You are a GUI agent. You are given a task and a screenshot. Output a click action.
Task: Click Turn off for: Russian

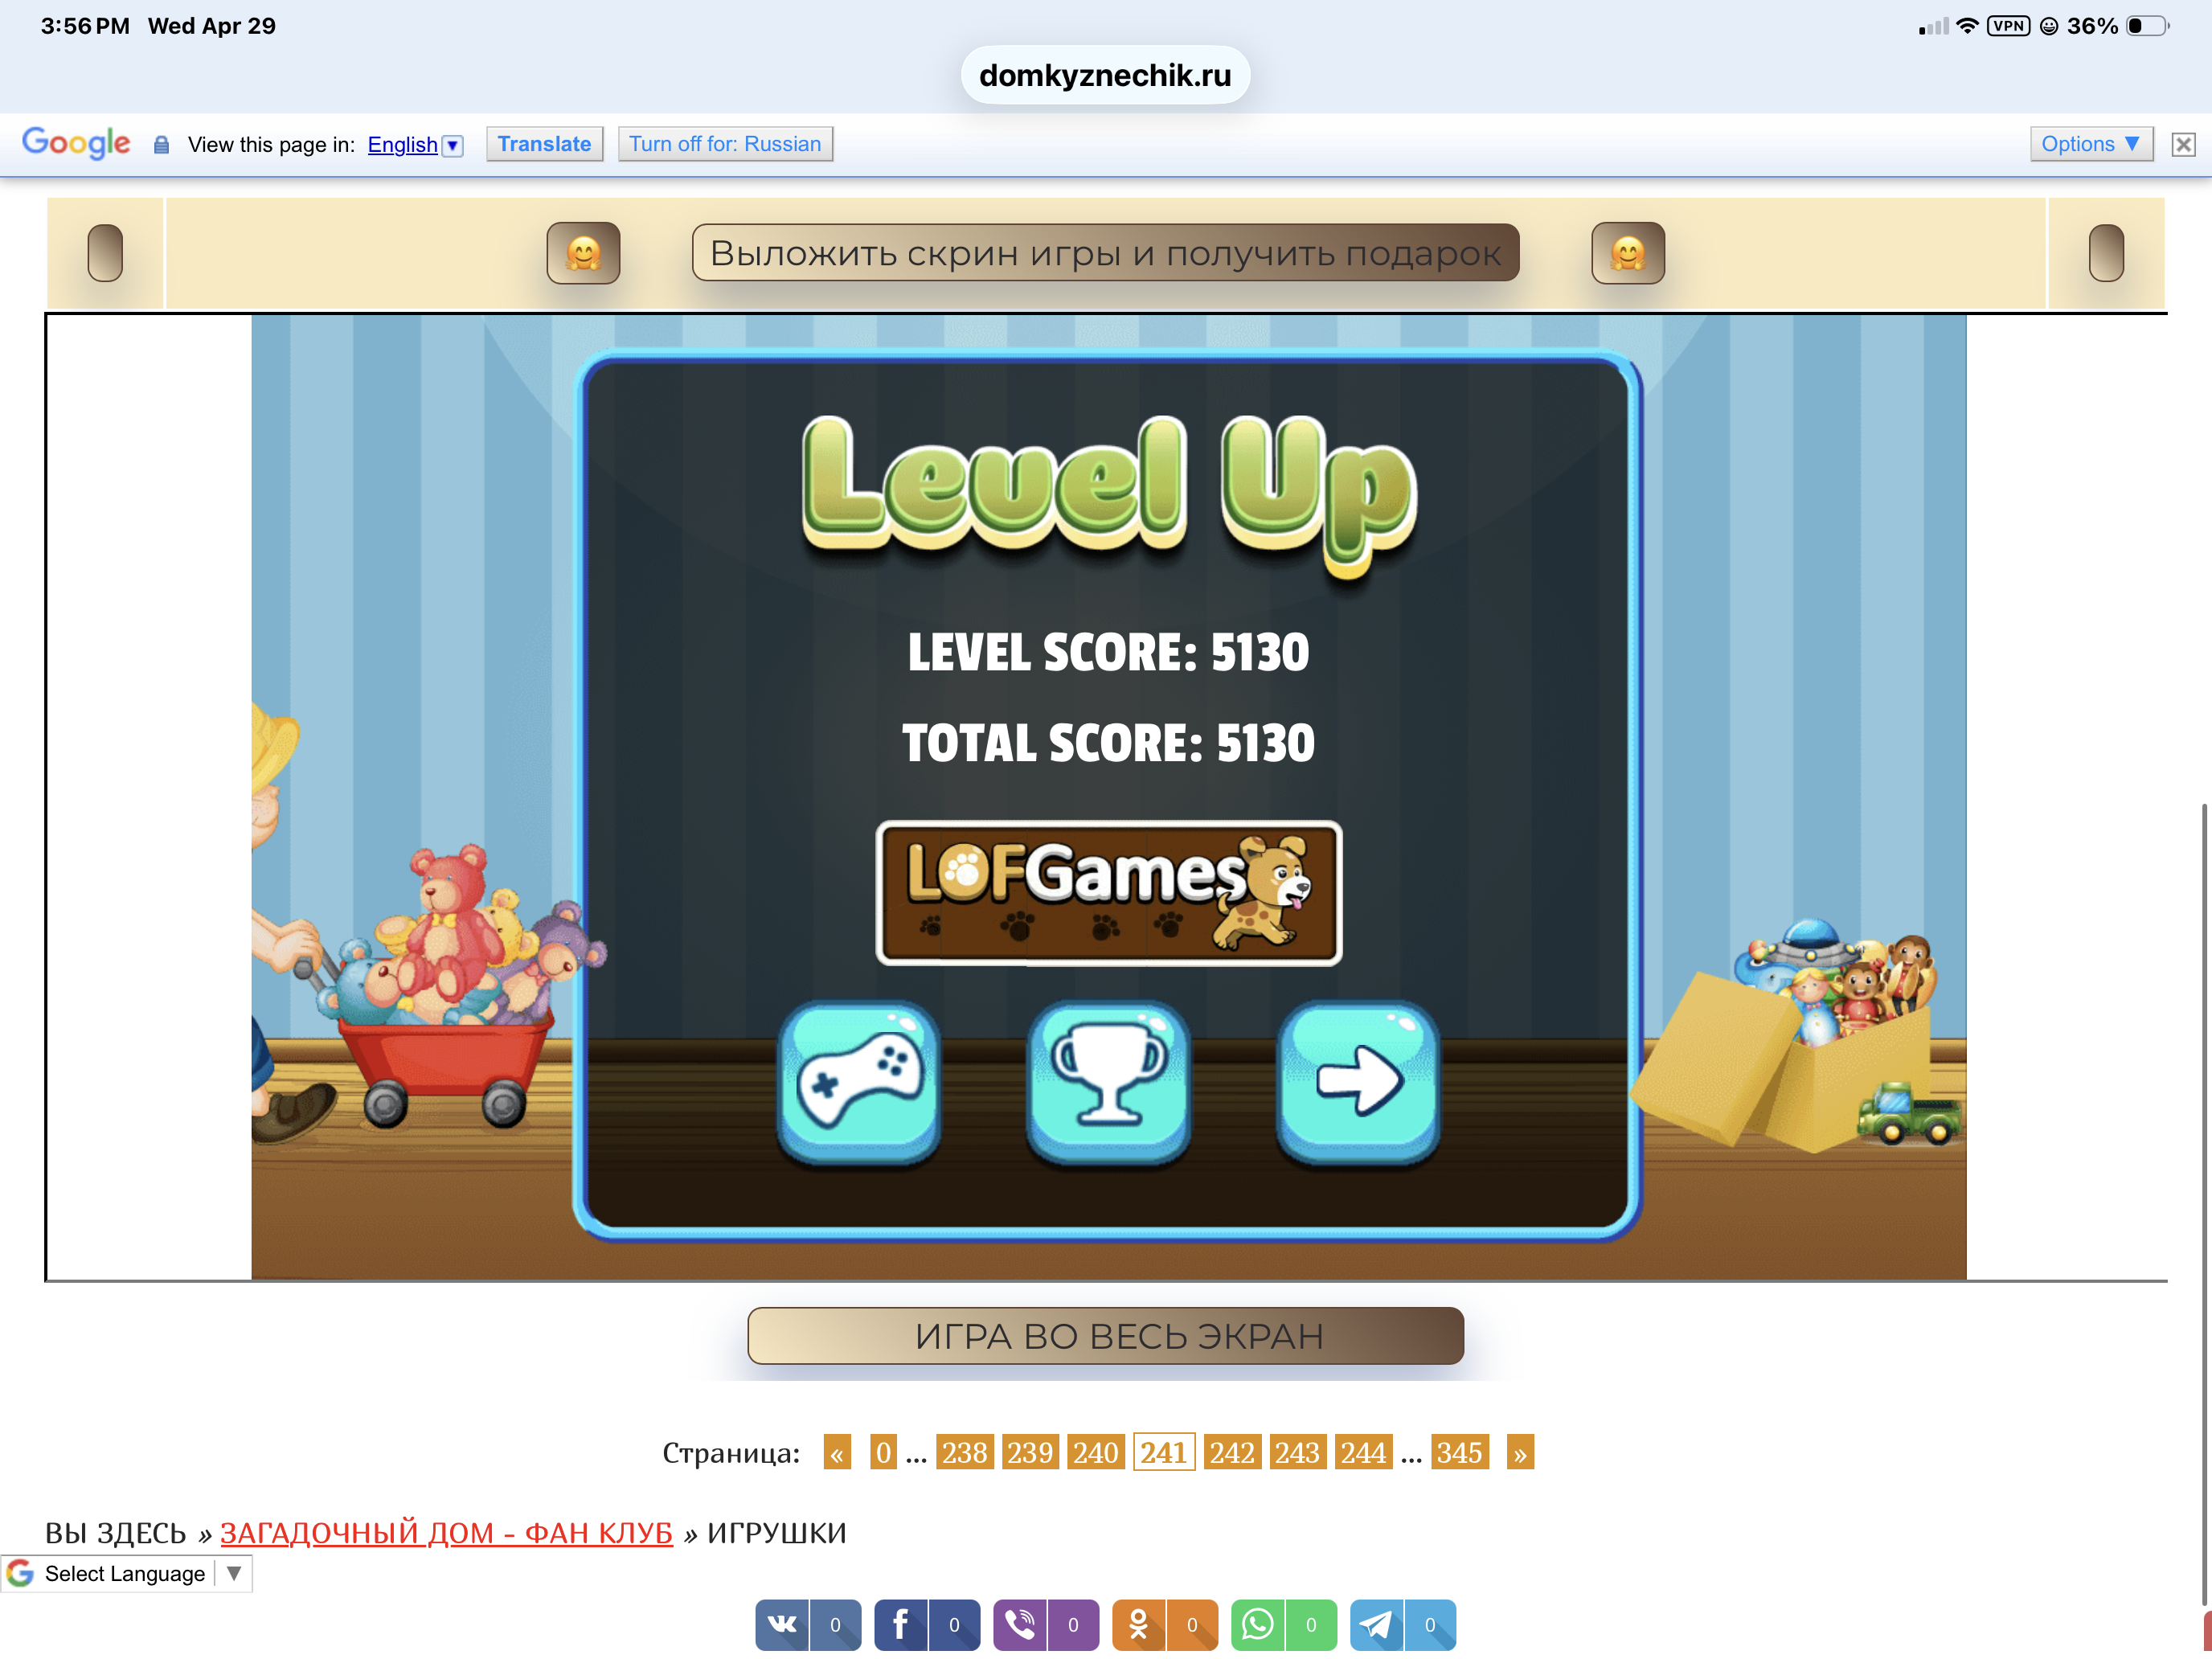725,144
